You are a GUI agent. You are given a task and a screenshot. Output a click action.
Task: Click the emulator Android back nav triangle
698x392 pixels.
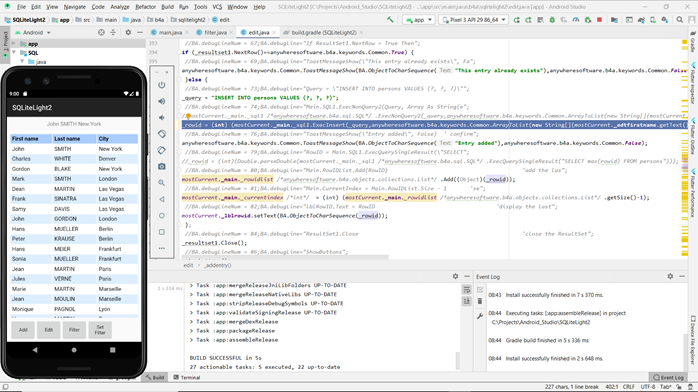(x=35, y=350)
